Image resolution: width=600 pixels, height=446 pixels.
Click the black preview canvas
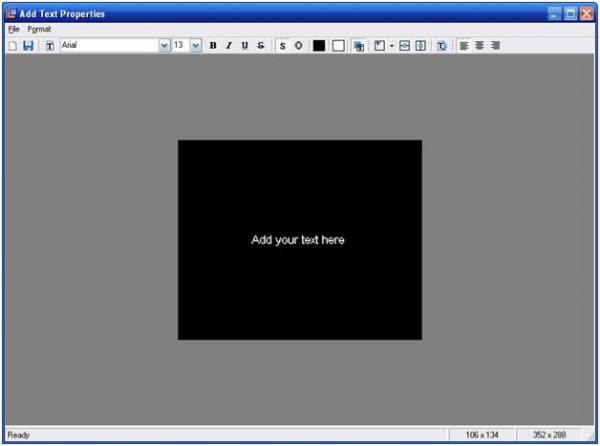coord(300,240)
